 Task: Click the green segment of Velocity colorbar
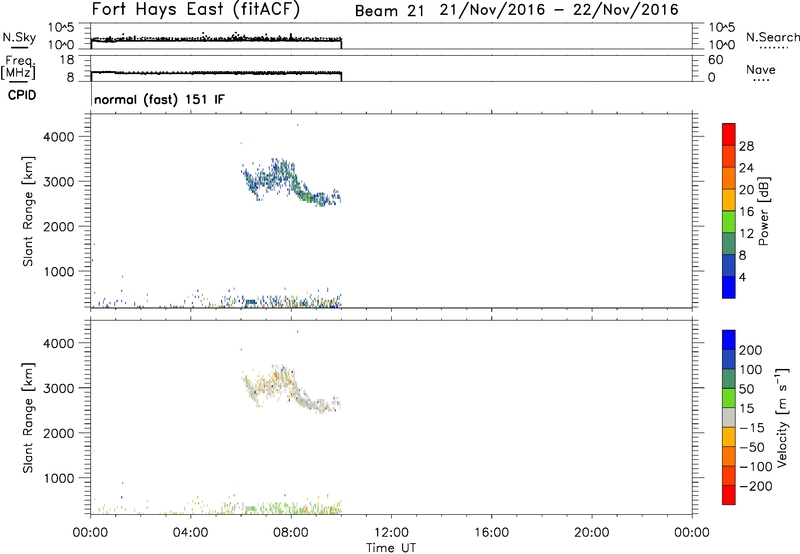pyautogui.click(x=729, y=398)
